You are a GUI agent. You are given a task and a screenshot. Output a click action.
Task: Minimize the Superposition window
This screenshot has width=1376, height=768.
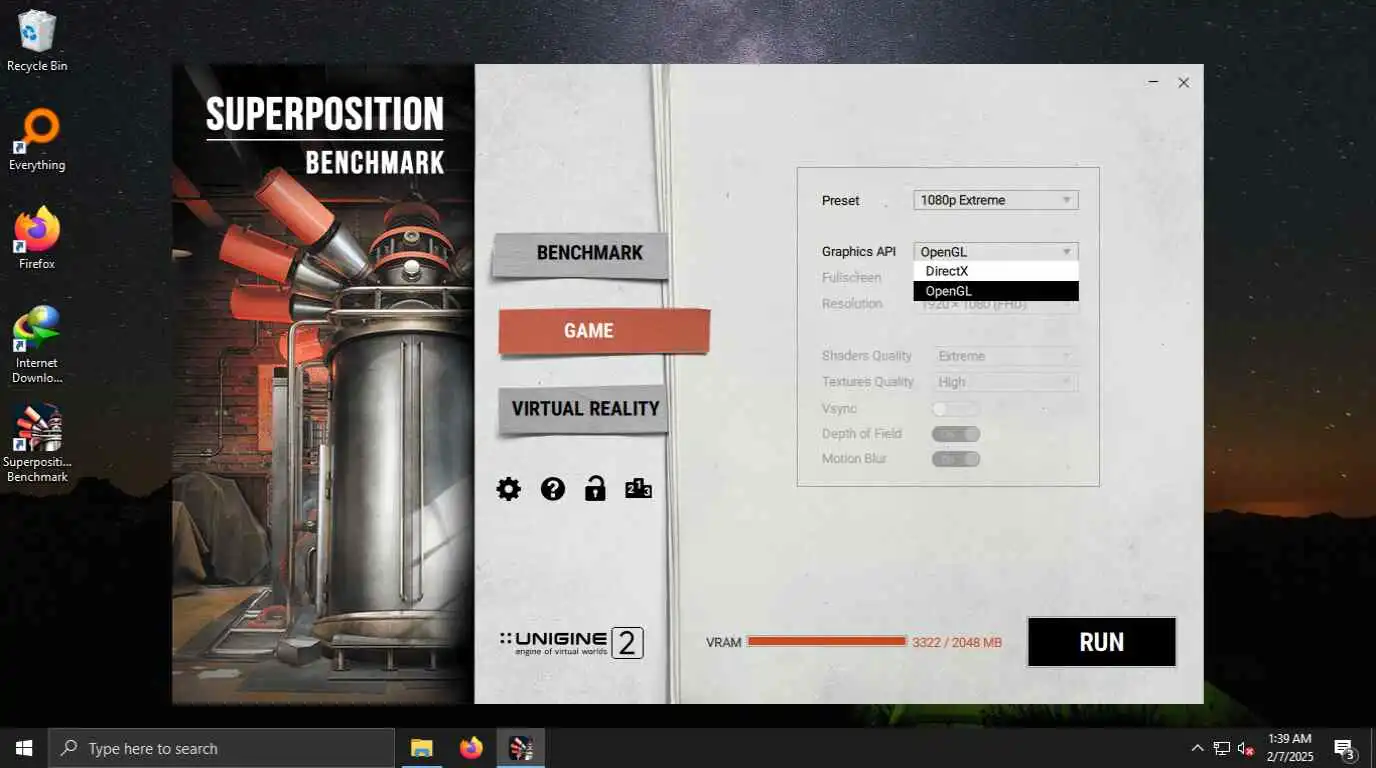click(x=1153, y=82)
